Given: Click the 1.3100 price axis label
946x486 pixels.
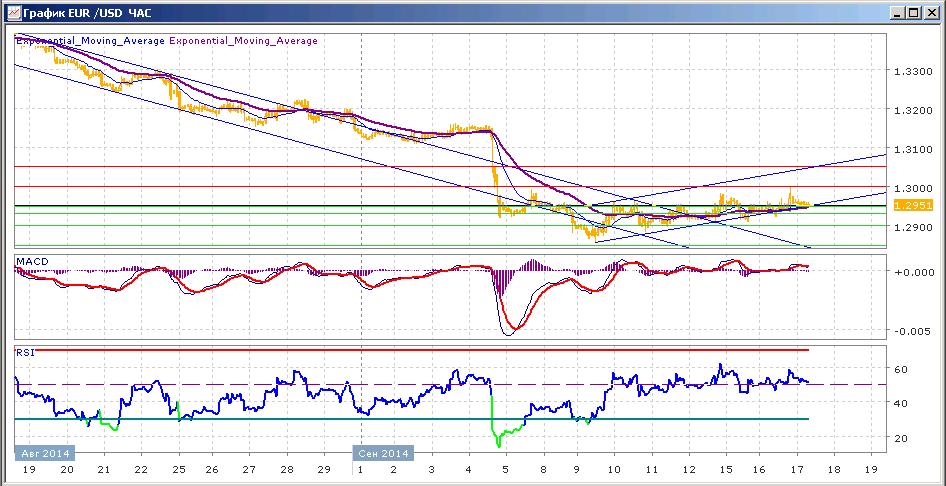Looking at the screenshot, I should pyautogui.click(x=913, y=148).
